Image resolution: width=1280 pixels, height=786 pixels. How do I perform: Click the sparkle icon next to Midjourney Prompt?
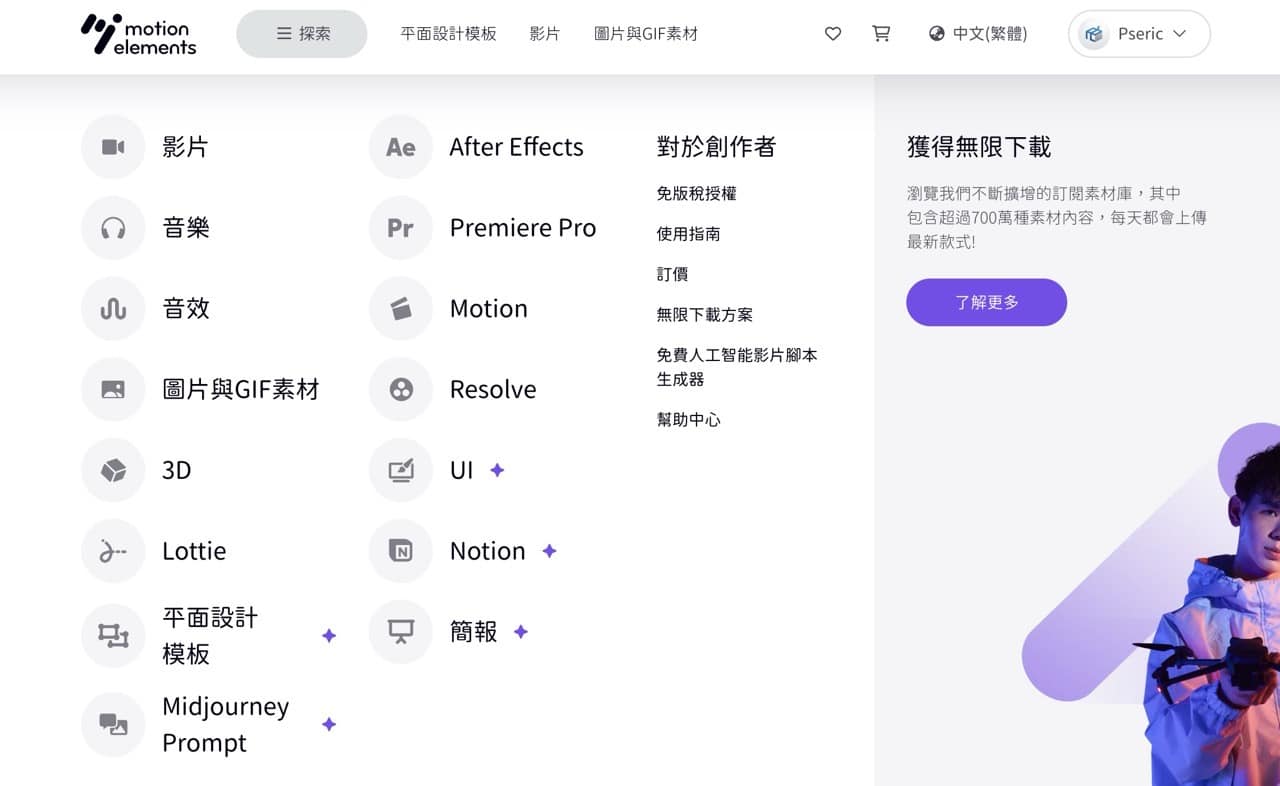tap(329, 724)
